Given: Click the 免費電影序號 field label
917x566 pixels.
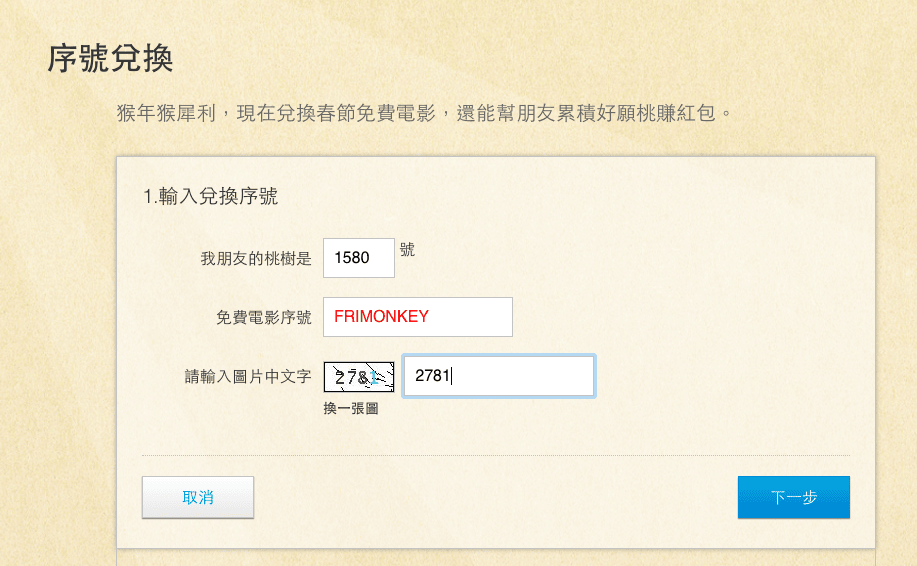Looking at the screenshot, I should pyautogui.click(x=264, y=317).
